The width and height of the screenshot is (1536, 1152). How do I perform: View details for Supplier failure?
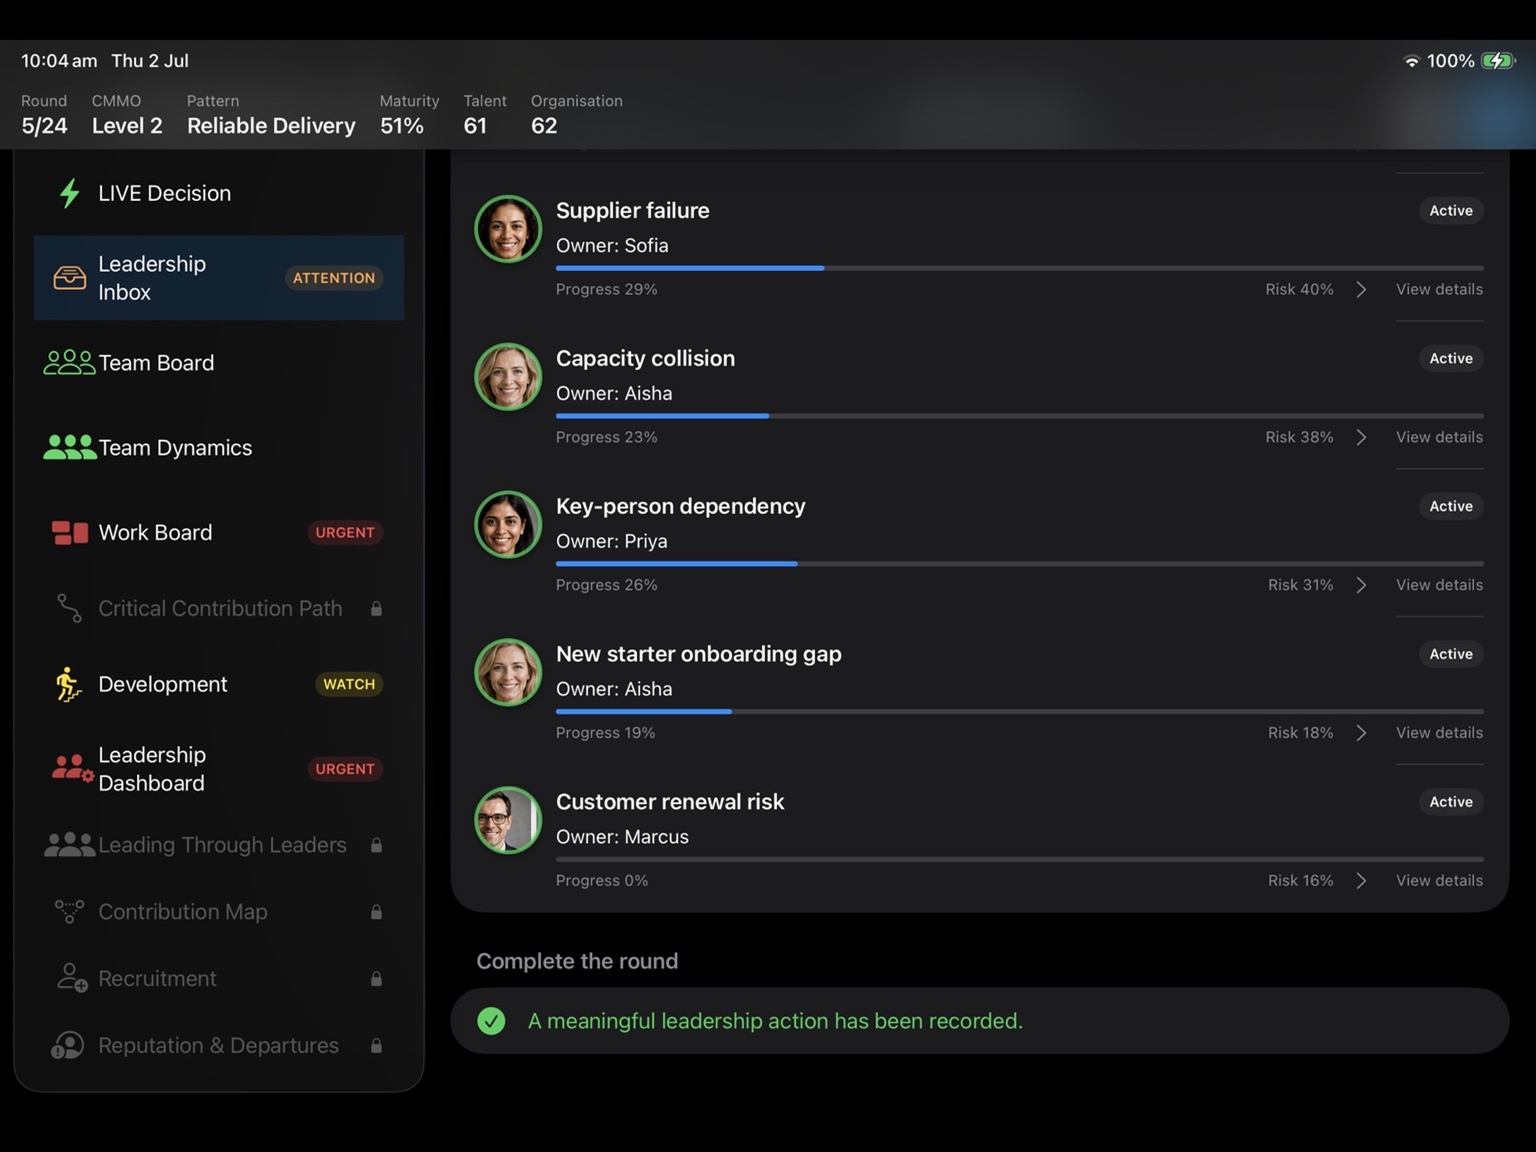click(x=1439, y=289)
